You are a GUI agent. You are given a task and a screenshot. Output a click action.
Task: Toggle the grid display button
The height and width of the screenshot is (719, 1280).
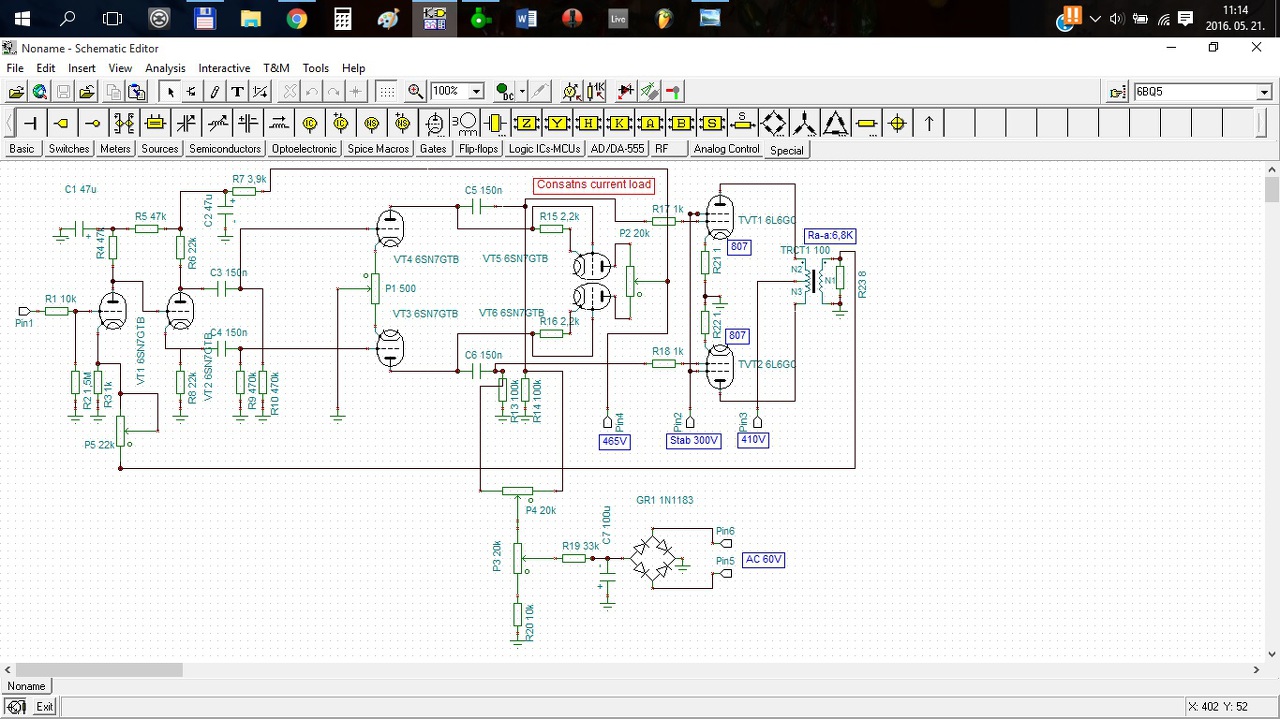pyautogui.click(x=387, y=92)
